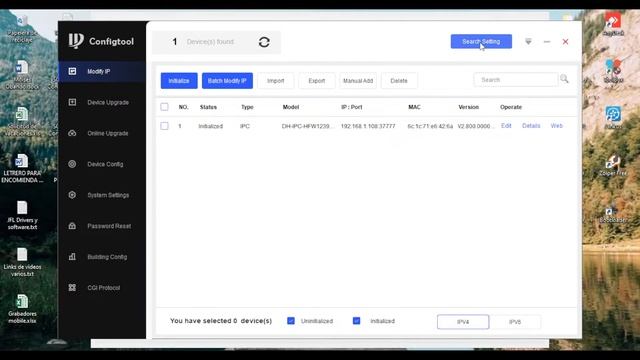
Task: Open the Modify IP section icon
Action: 72,71
